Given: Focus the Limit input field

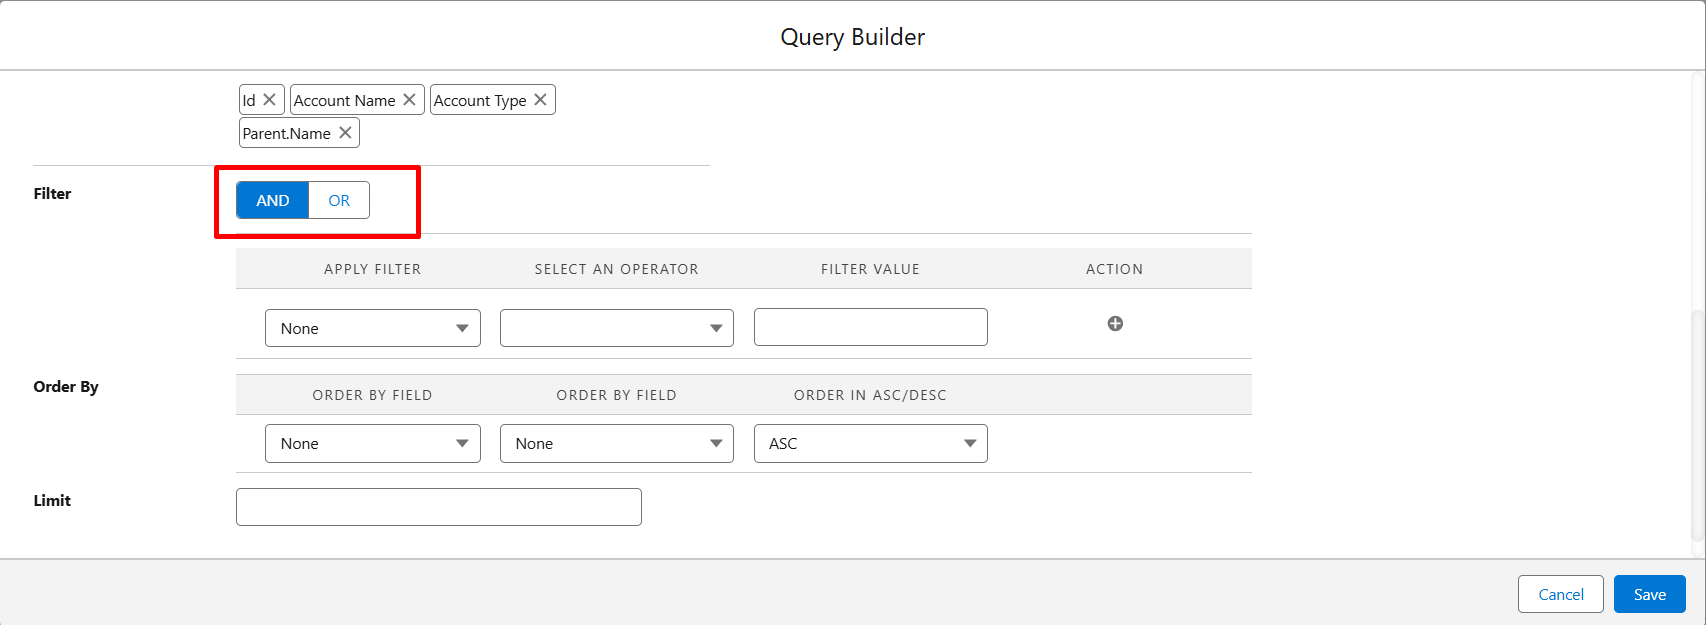Looking at the screenshot, I should point(438,507).
